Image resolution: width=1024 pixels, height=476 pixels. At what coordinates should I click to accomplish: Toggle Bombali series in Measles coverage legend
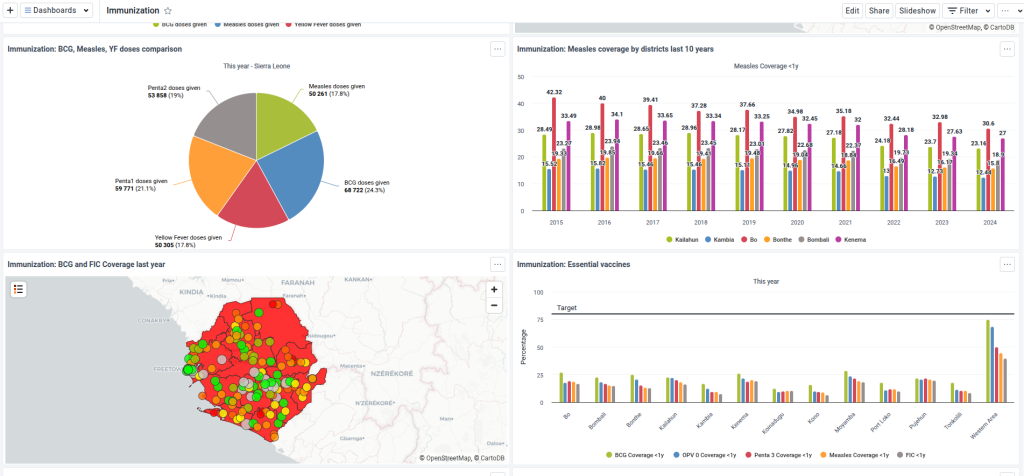pyautogui.click(x=814, y=240)
